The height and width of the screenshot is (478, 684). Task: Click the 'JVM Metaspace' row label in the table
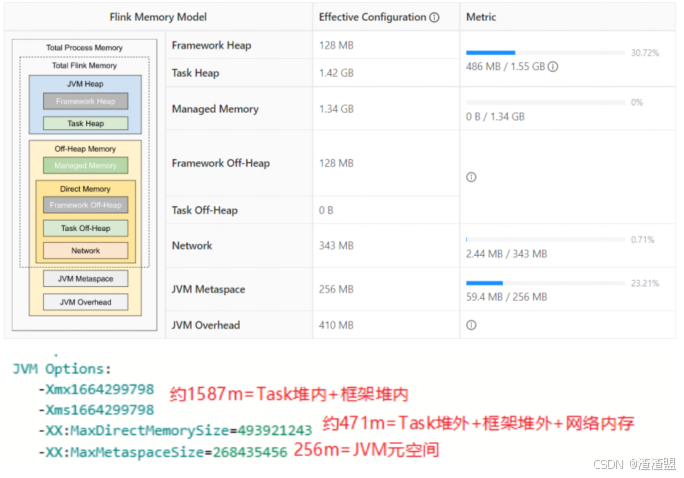point(208,289)
